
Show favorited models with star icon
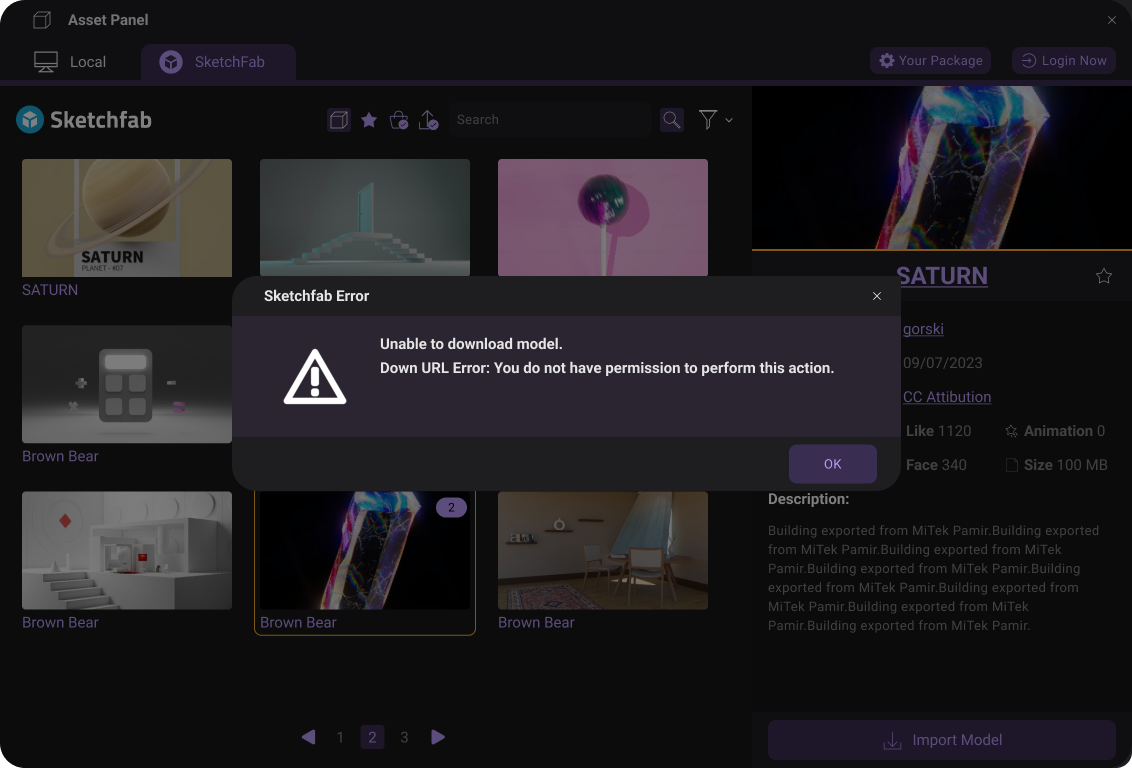pyautogui.click(x=369, y=120)
